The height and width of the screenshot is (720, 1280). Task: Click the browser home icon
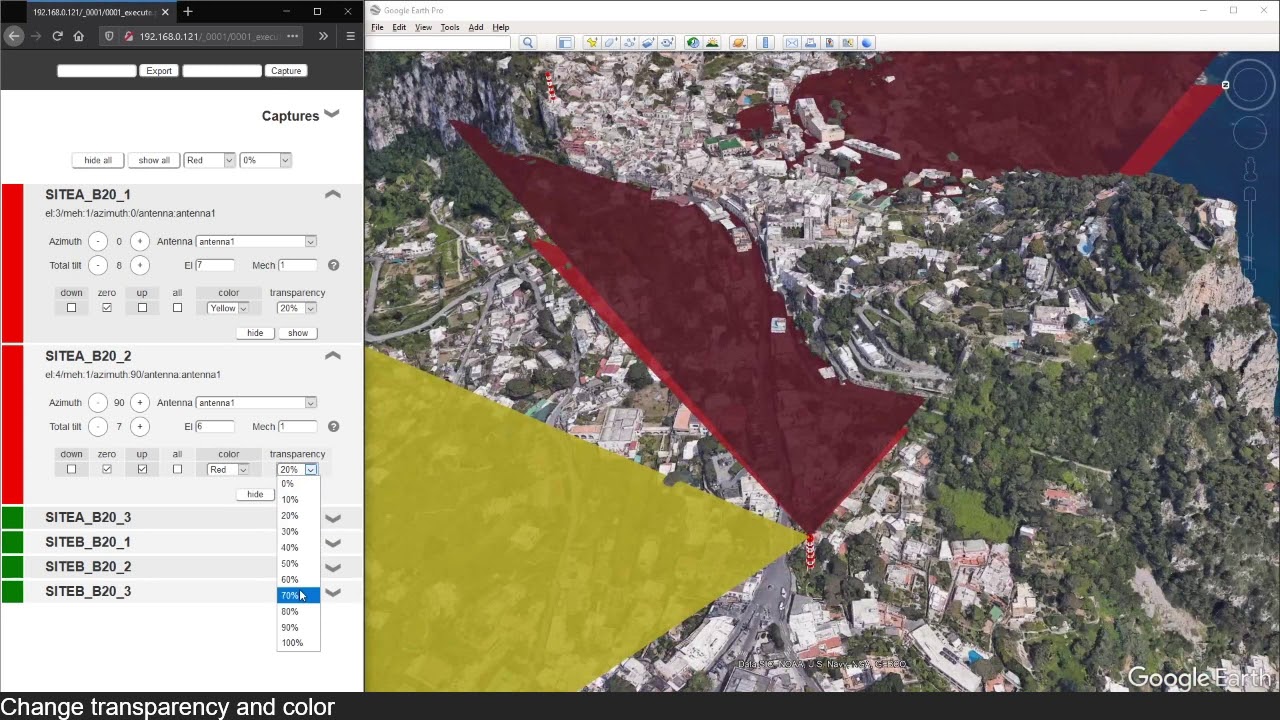pos(78,36)
